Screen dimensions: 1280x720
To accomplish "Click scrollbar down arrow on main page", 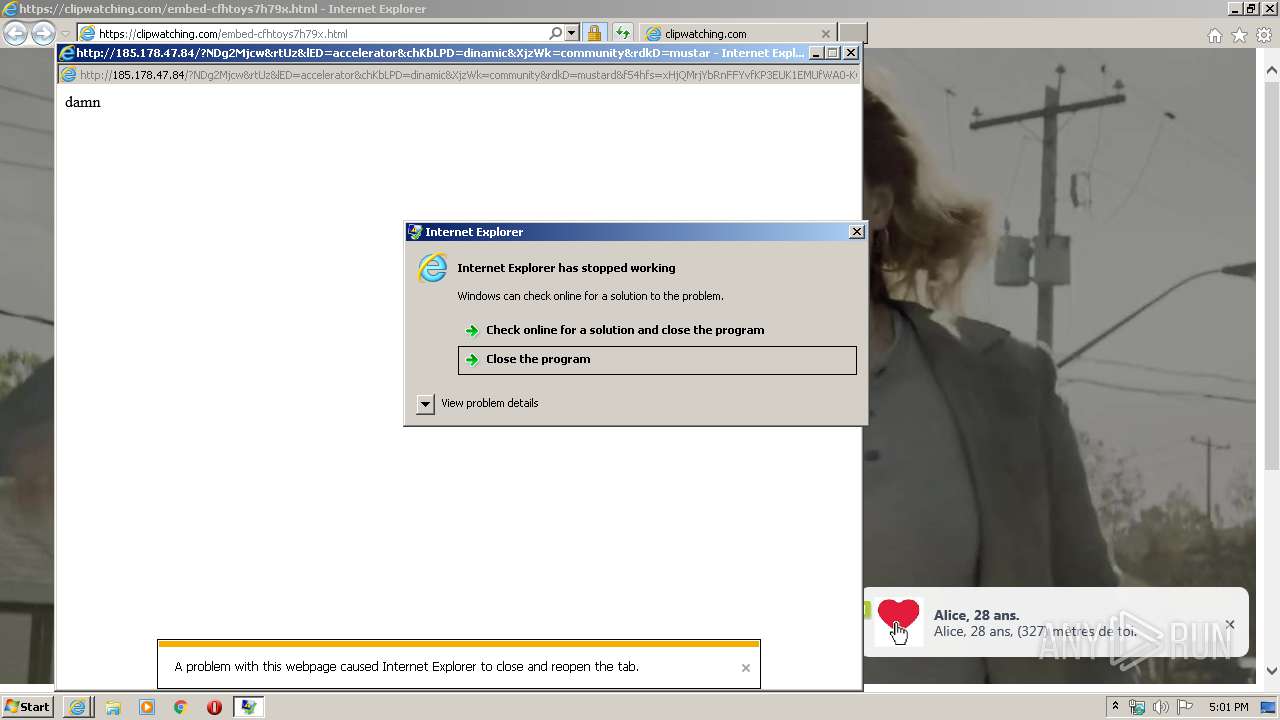I will pyautogui.click(x=1271, y=671).
